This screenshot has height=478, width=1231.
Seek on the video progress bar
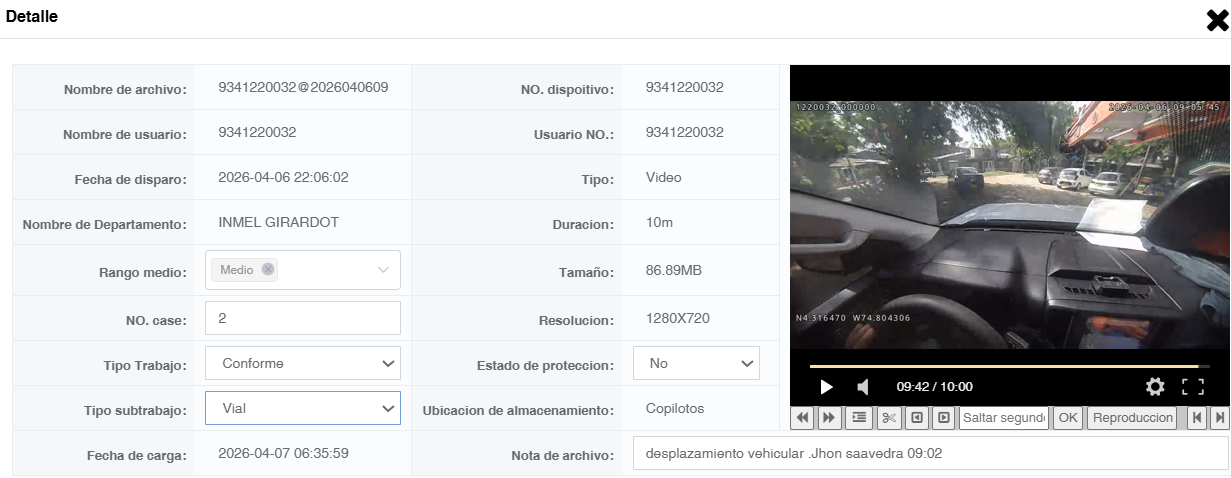pos(1009,366)
